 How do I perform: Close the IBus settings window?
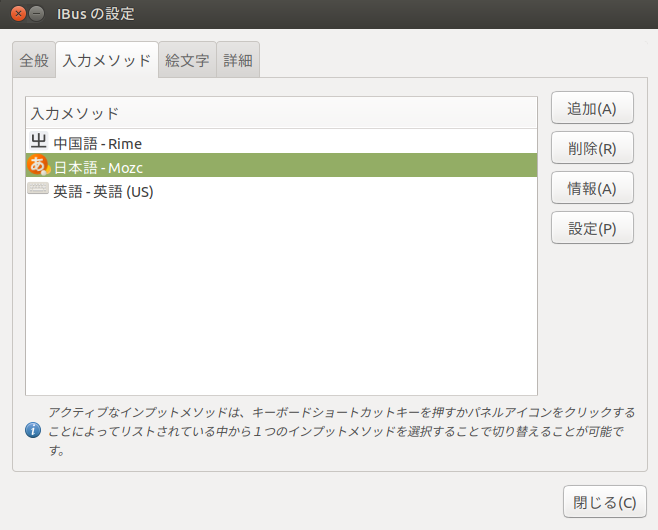point(18,13)
